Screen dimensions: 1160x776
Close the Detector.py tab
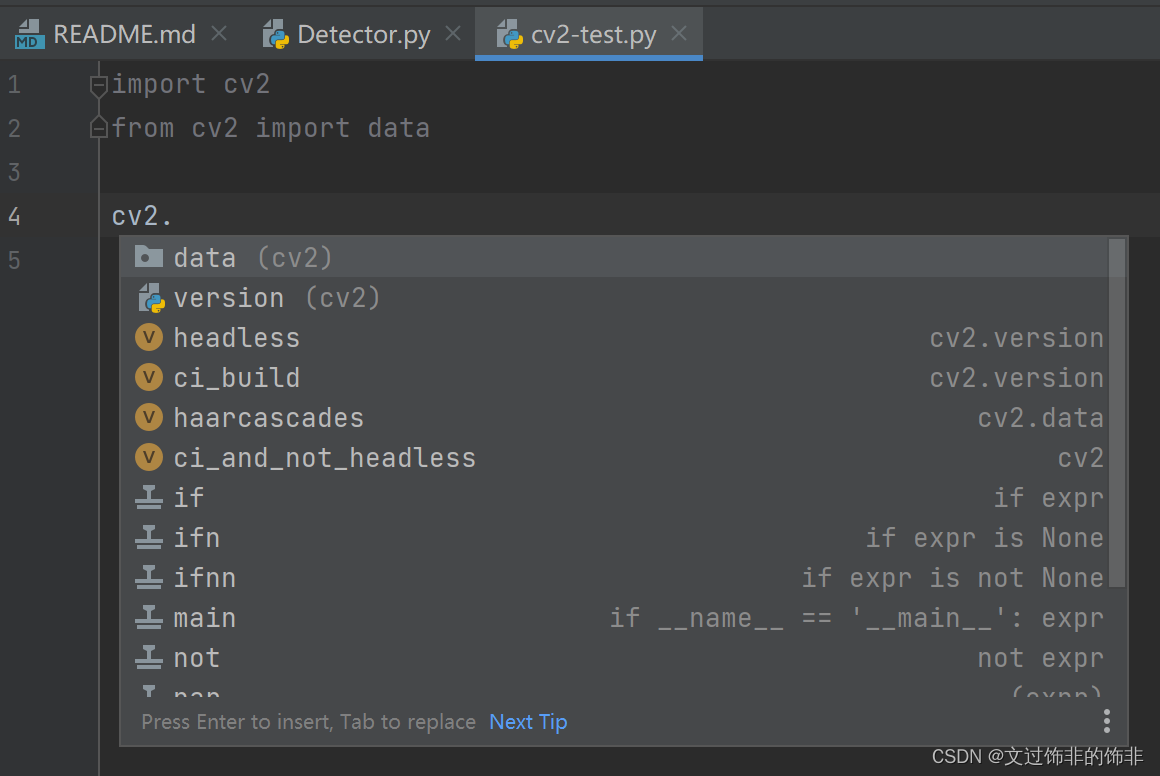453,34
